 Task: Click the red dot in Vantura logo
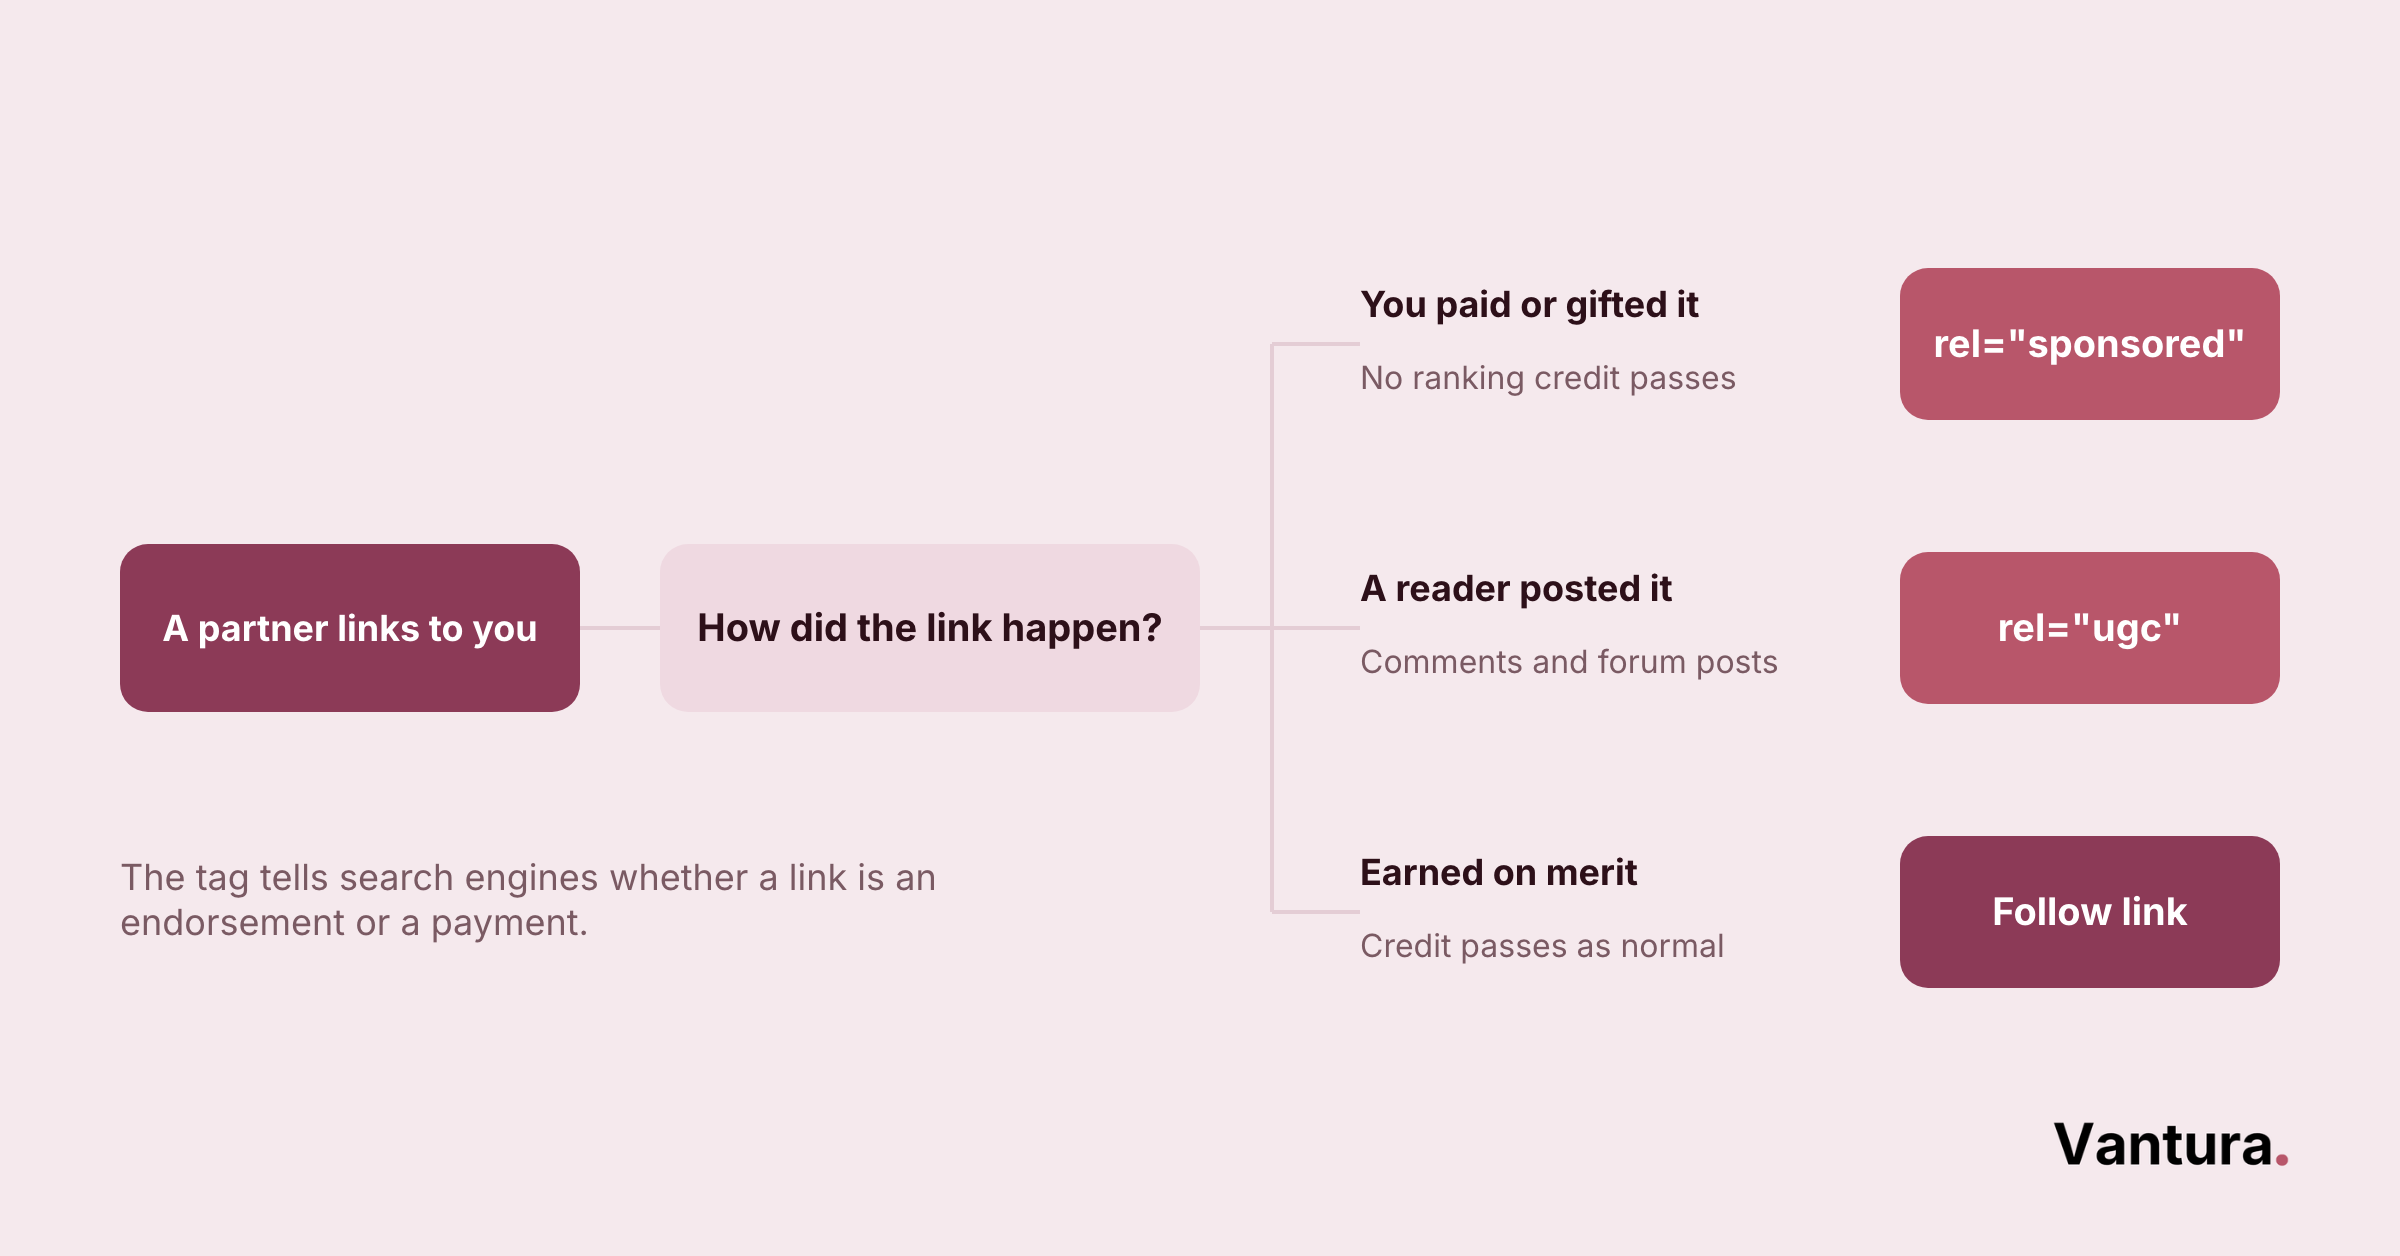(x=2282, y=1160)
